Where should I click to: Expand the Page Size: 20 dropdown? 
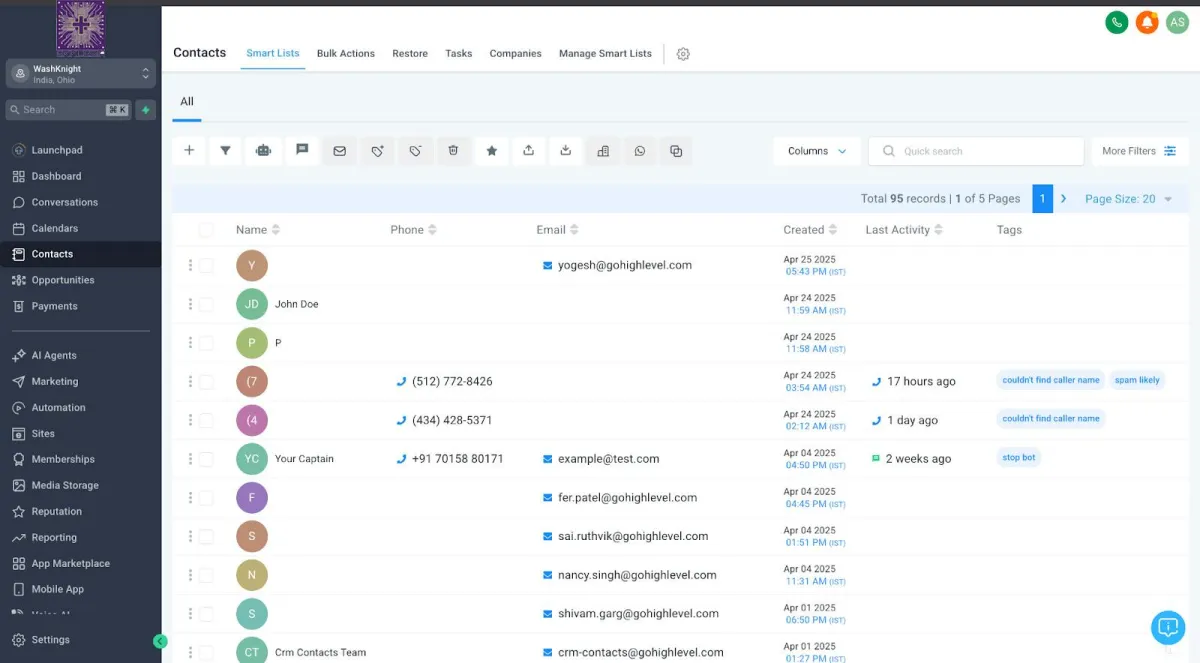(x=1128, y=199)
